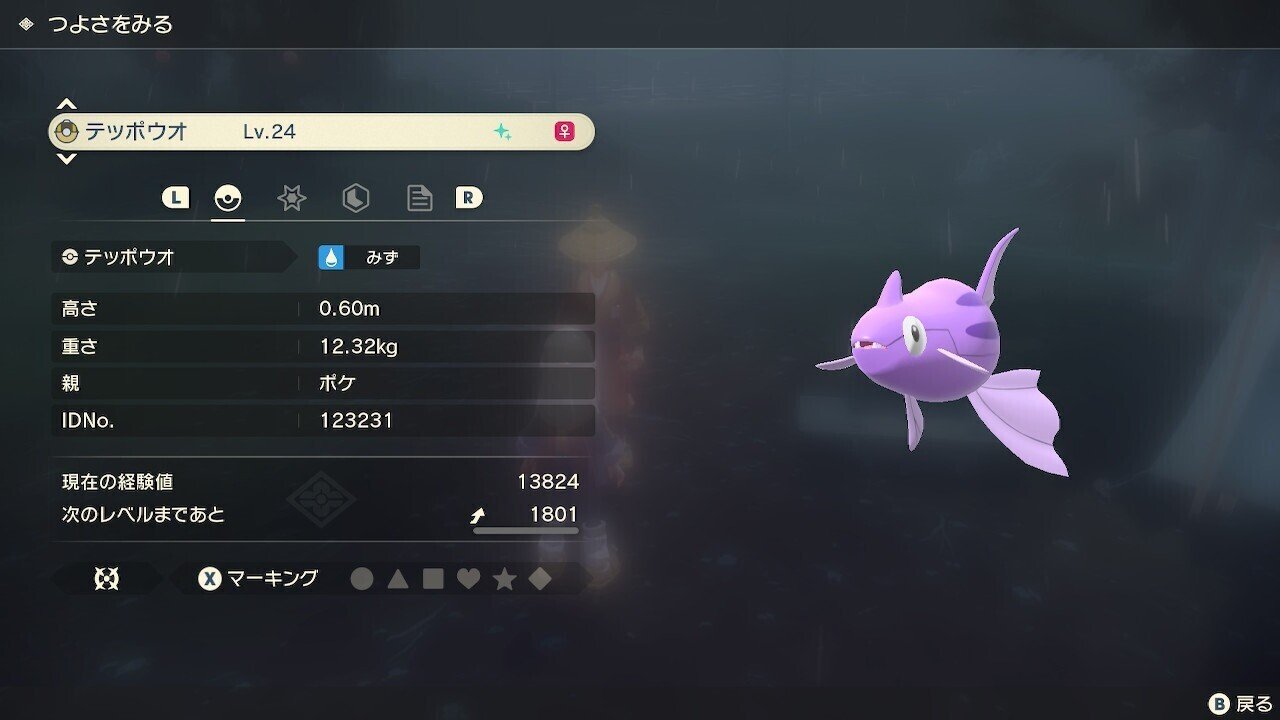The image size is (1280, 720).
Task: Switch to the star-burst stats tab
Action: point(291,198)
